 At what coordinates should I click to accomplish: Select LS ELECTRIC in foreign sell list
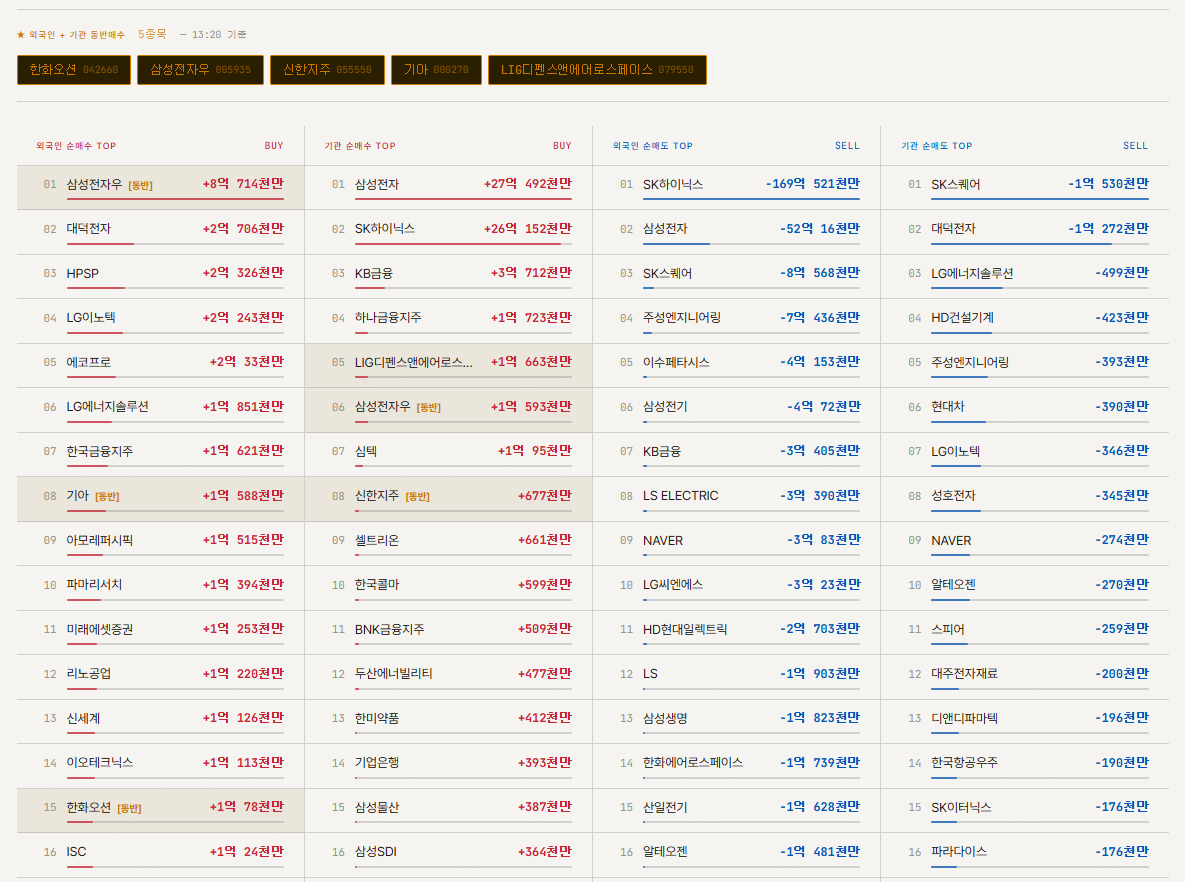tap(737, 499)
